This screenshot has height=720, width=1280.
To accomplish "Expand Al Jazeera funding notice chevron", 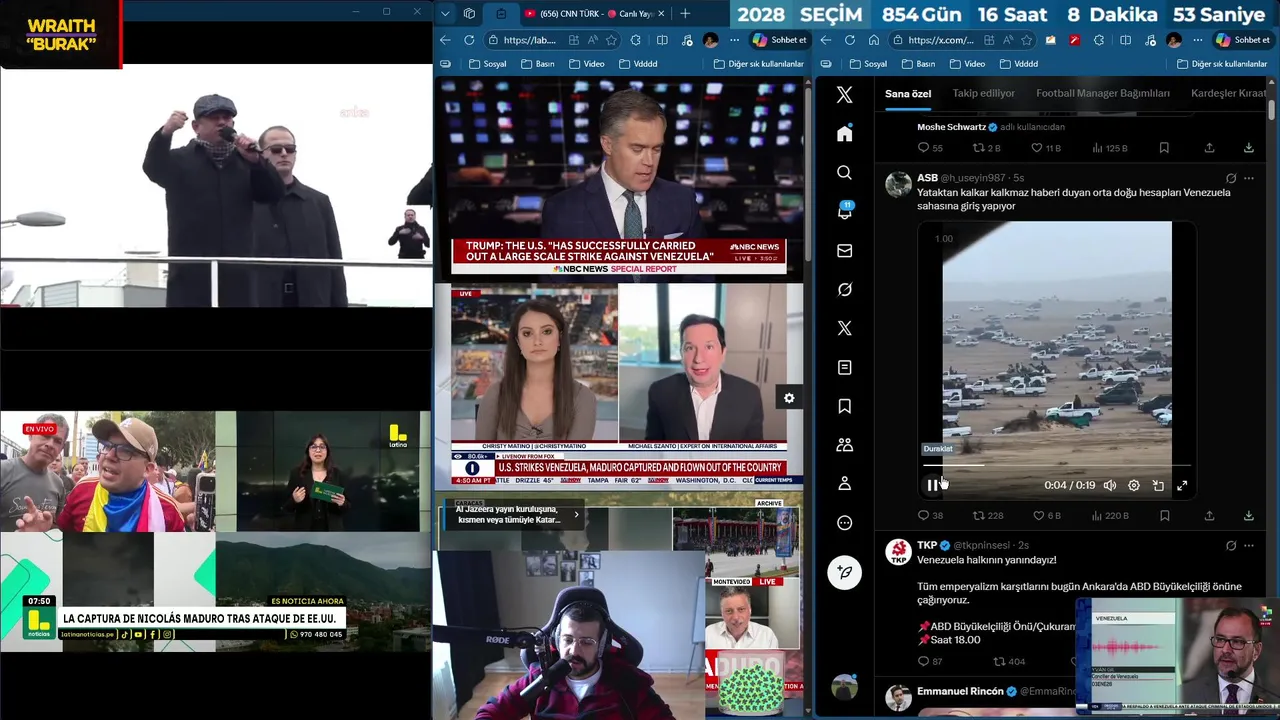I will (x=576, y=515).
